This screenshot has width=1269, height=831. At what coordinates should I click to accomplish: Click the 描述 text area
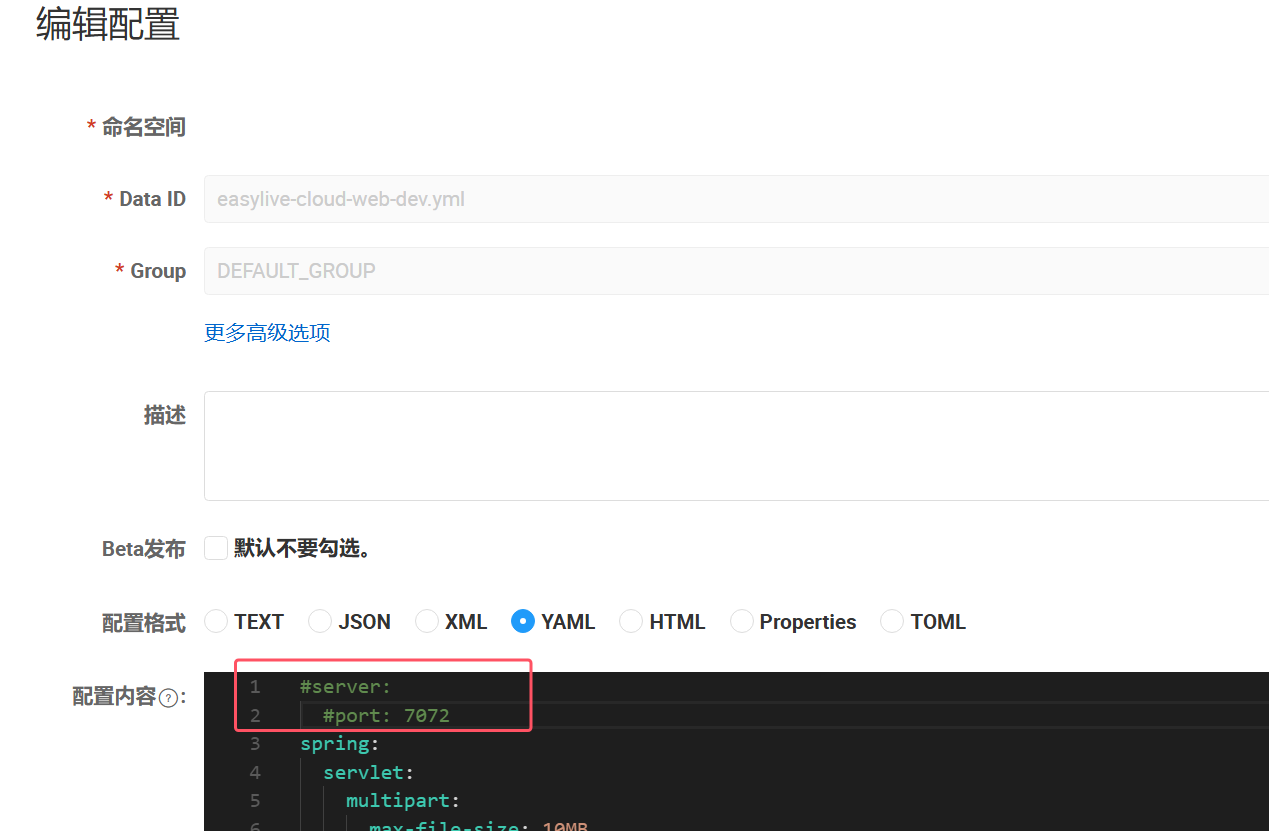click(736, 446)
